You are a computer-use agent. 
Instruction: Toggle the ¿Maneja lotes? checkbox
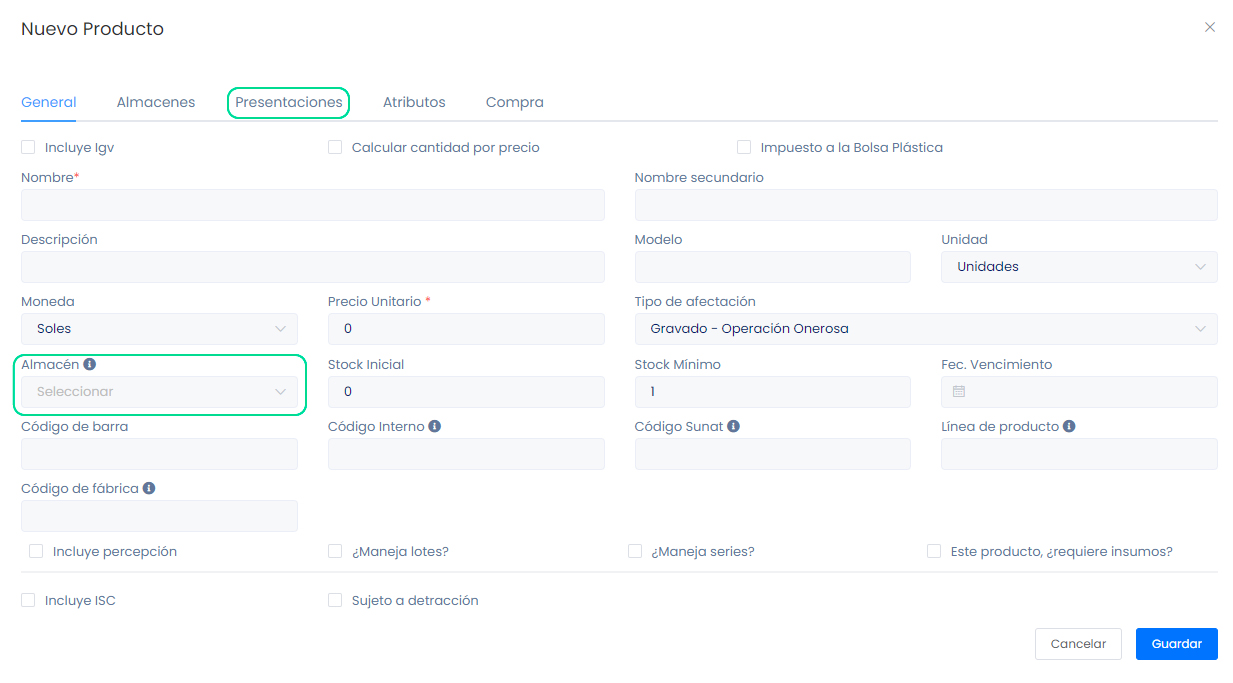[x=335, y=551]
